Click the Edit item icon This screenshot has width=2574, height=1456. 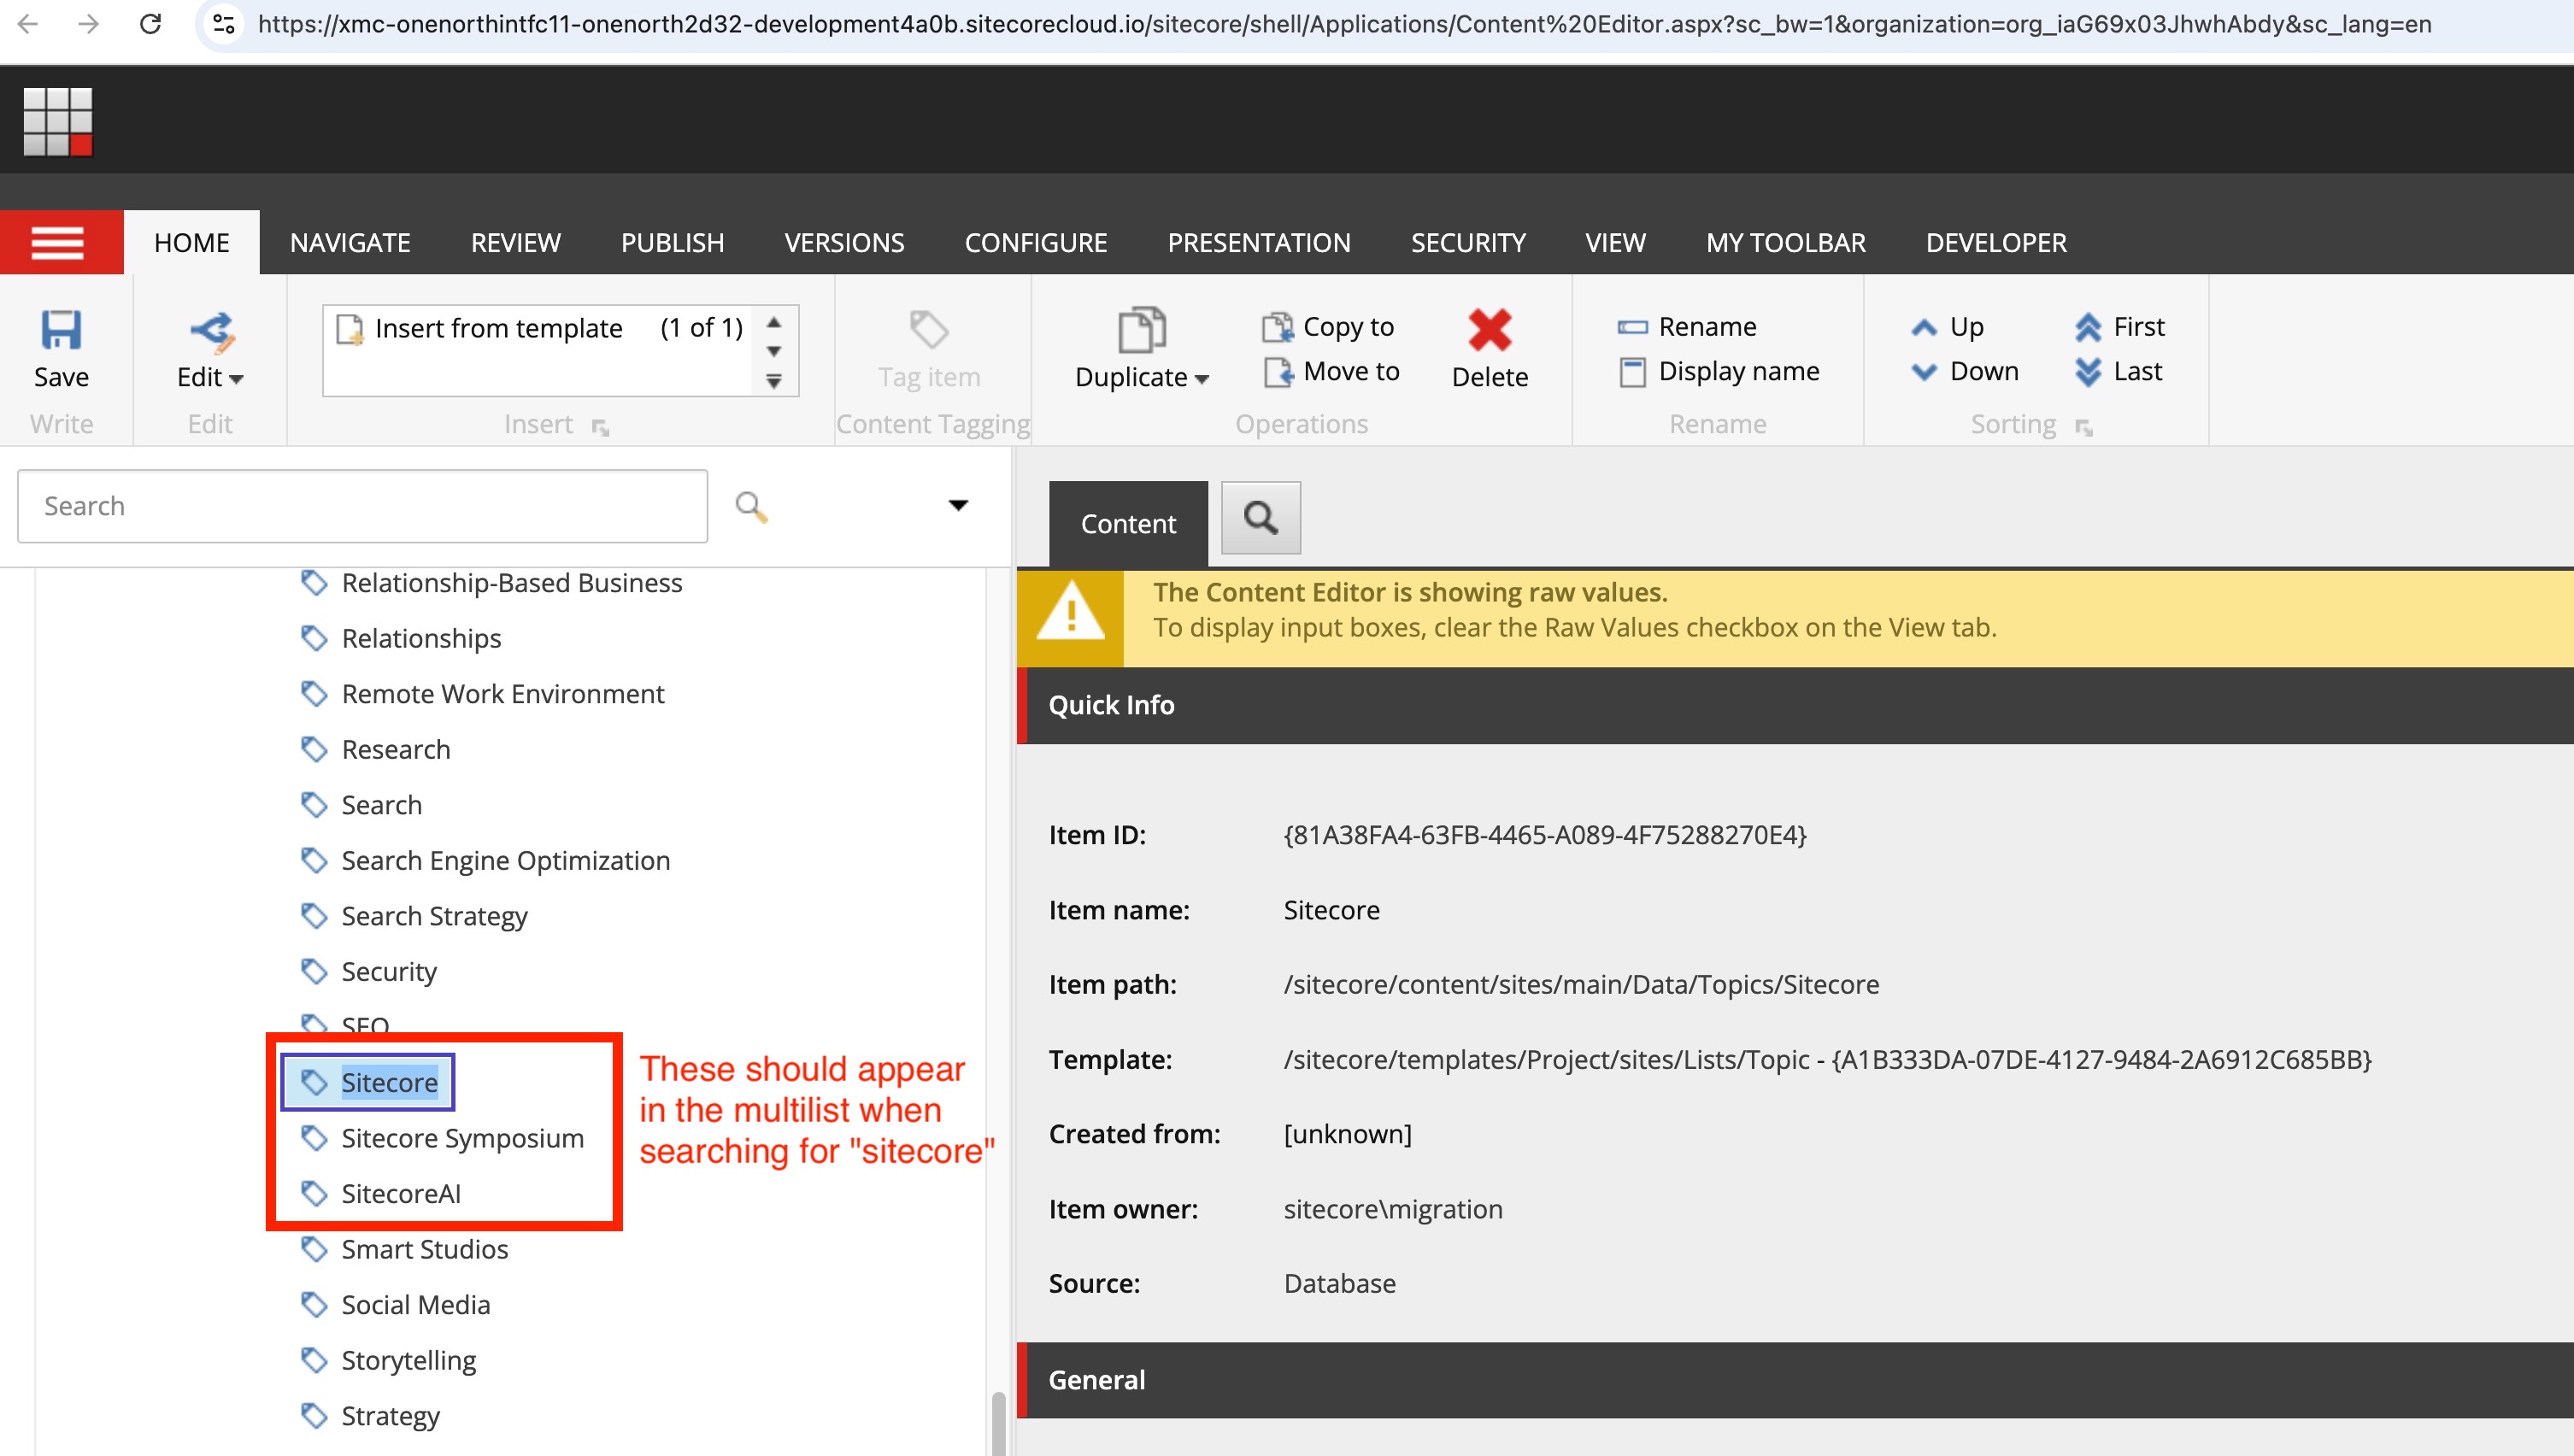[211, 332]
